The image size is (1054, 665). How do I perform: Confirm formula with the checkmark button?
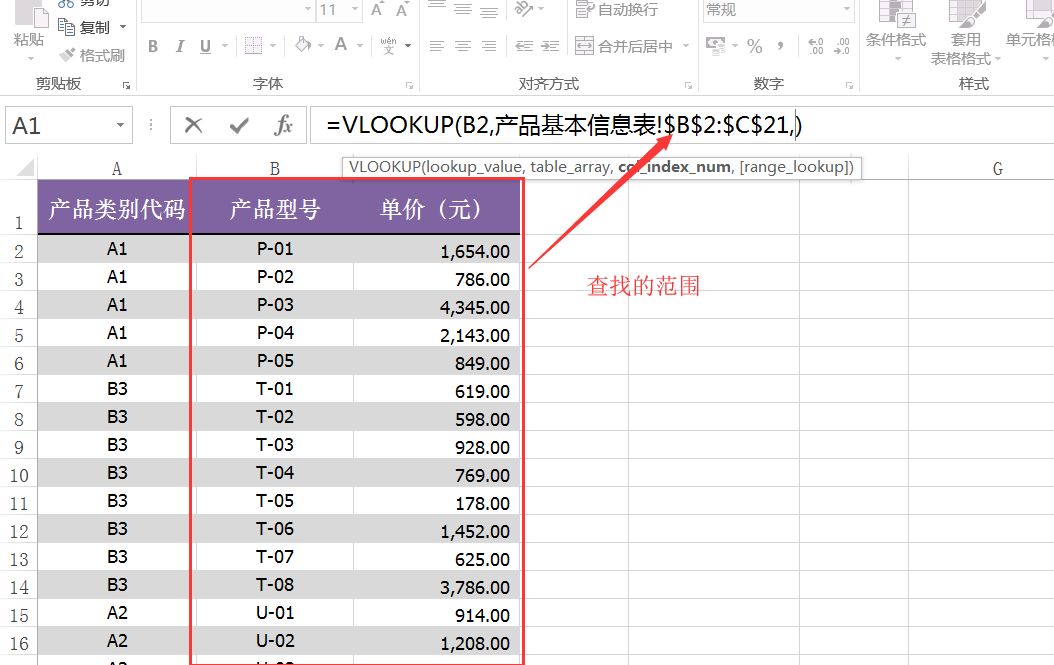[239, 125]
